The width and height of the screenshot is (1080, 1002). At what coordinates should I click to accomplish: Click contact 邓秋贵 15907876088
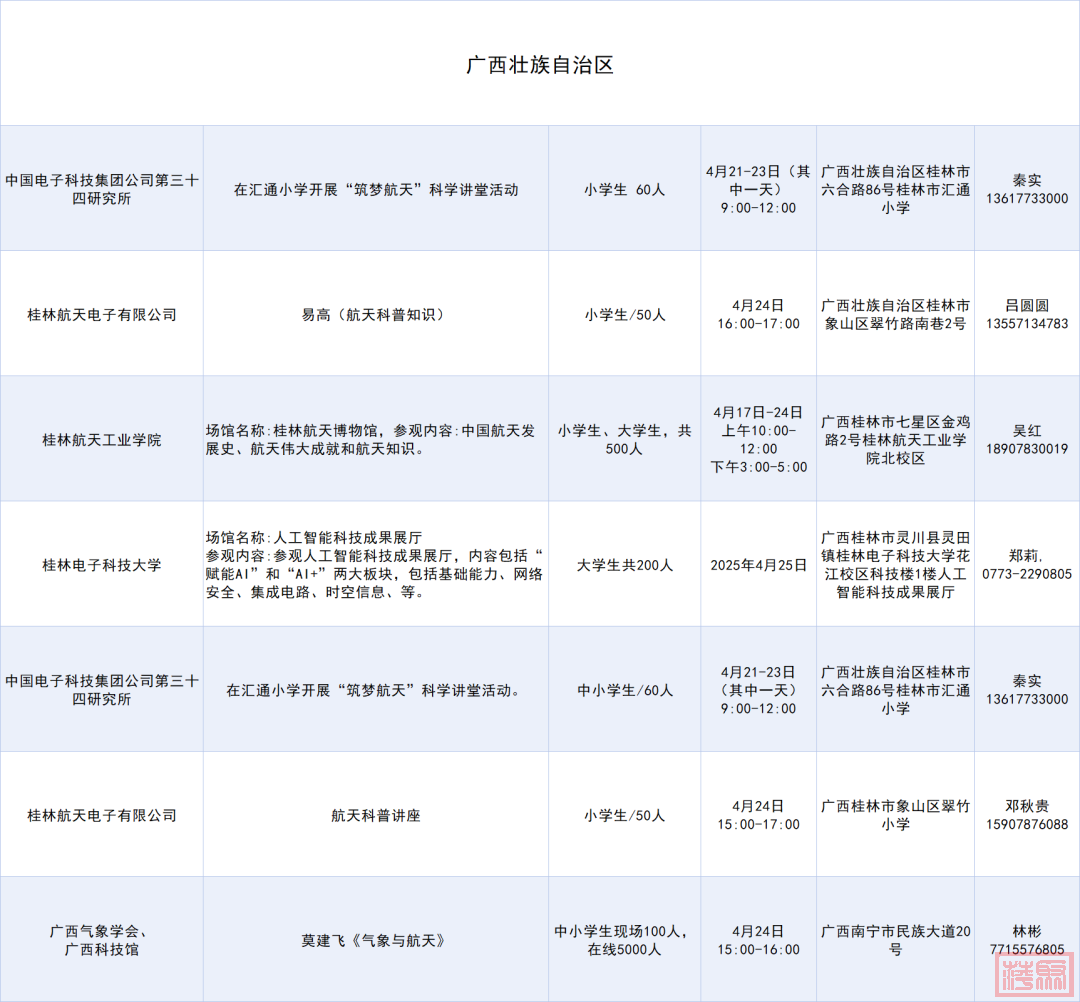coord(1027,815)
